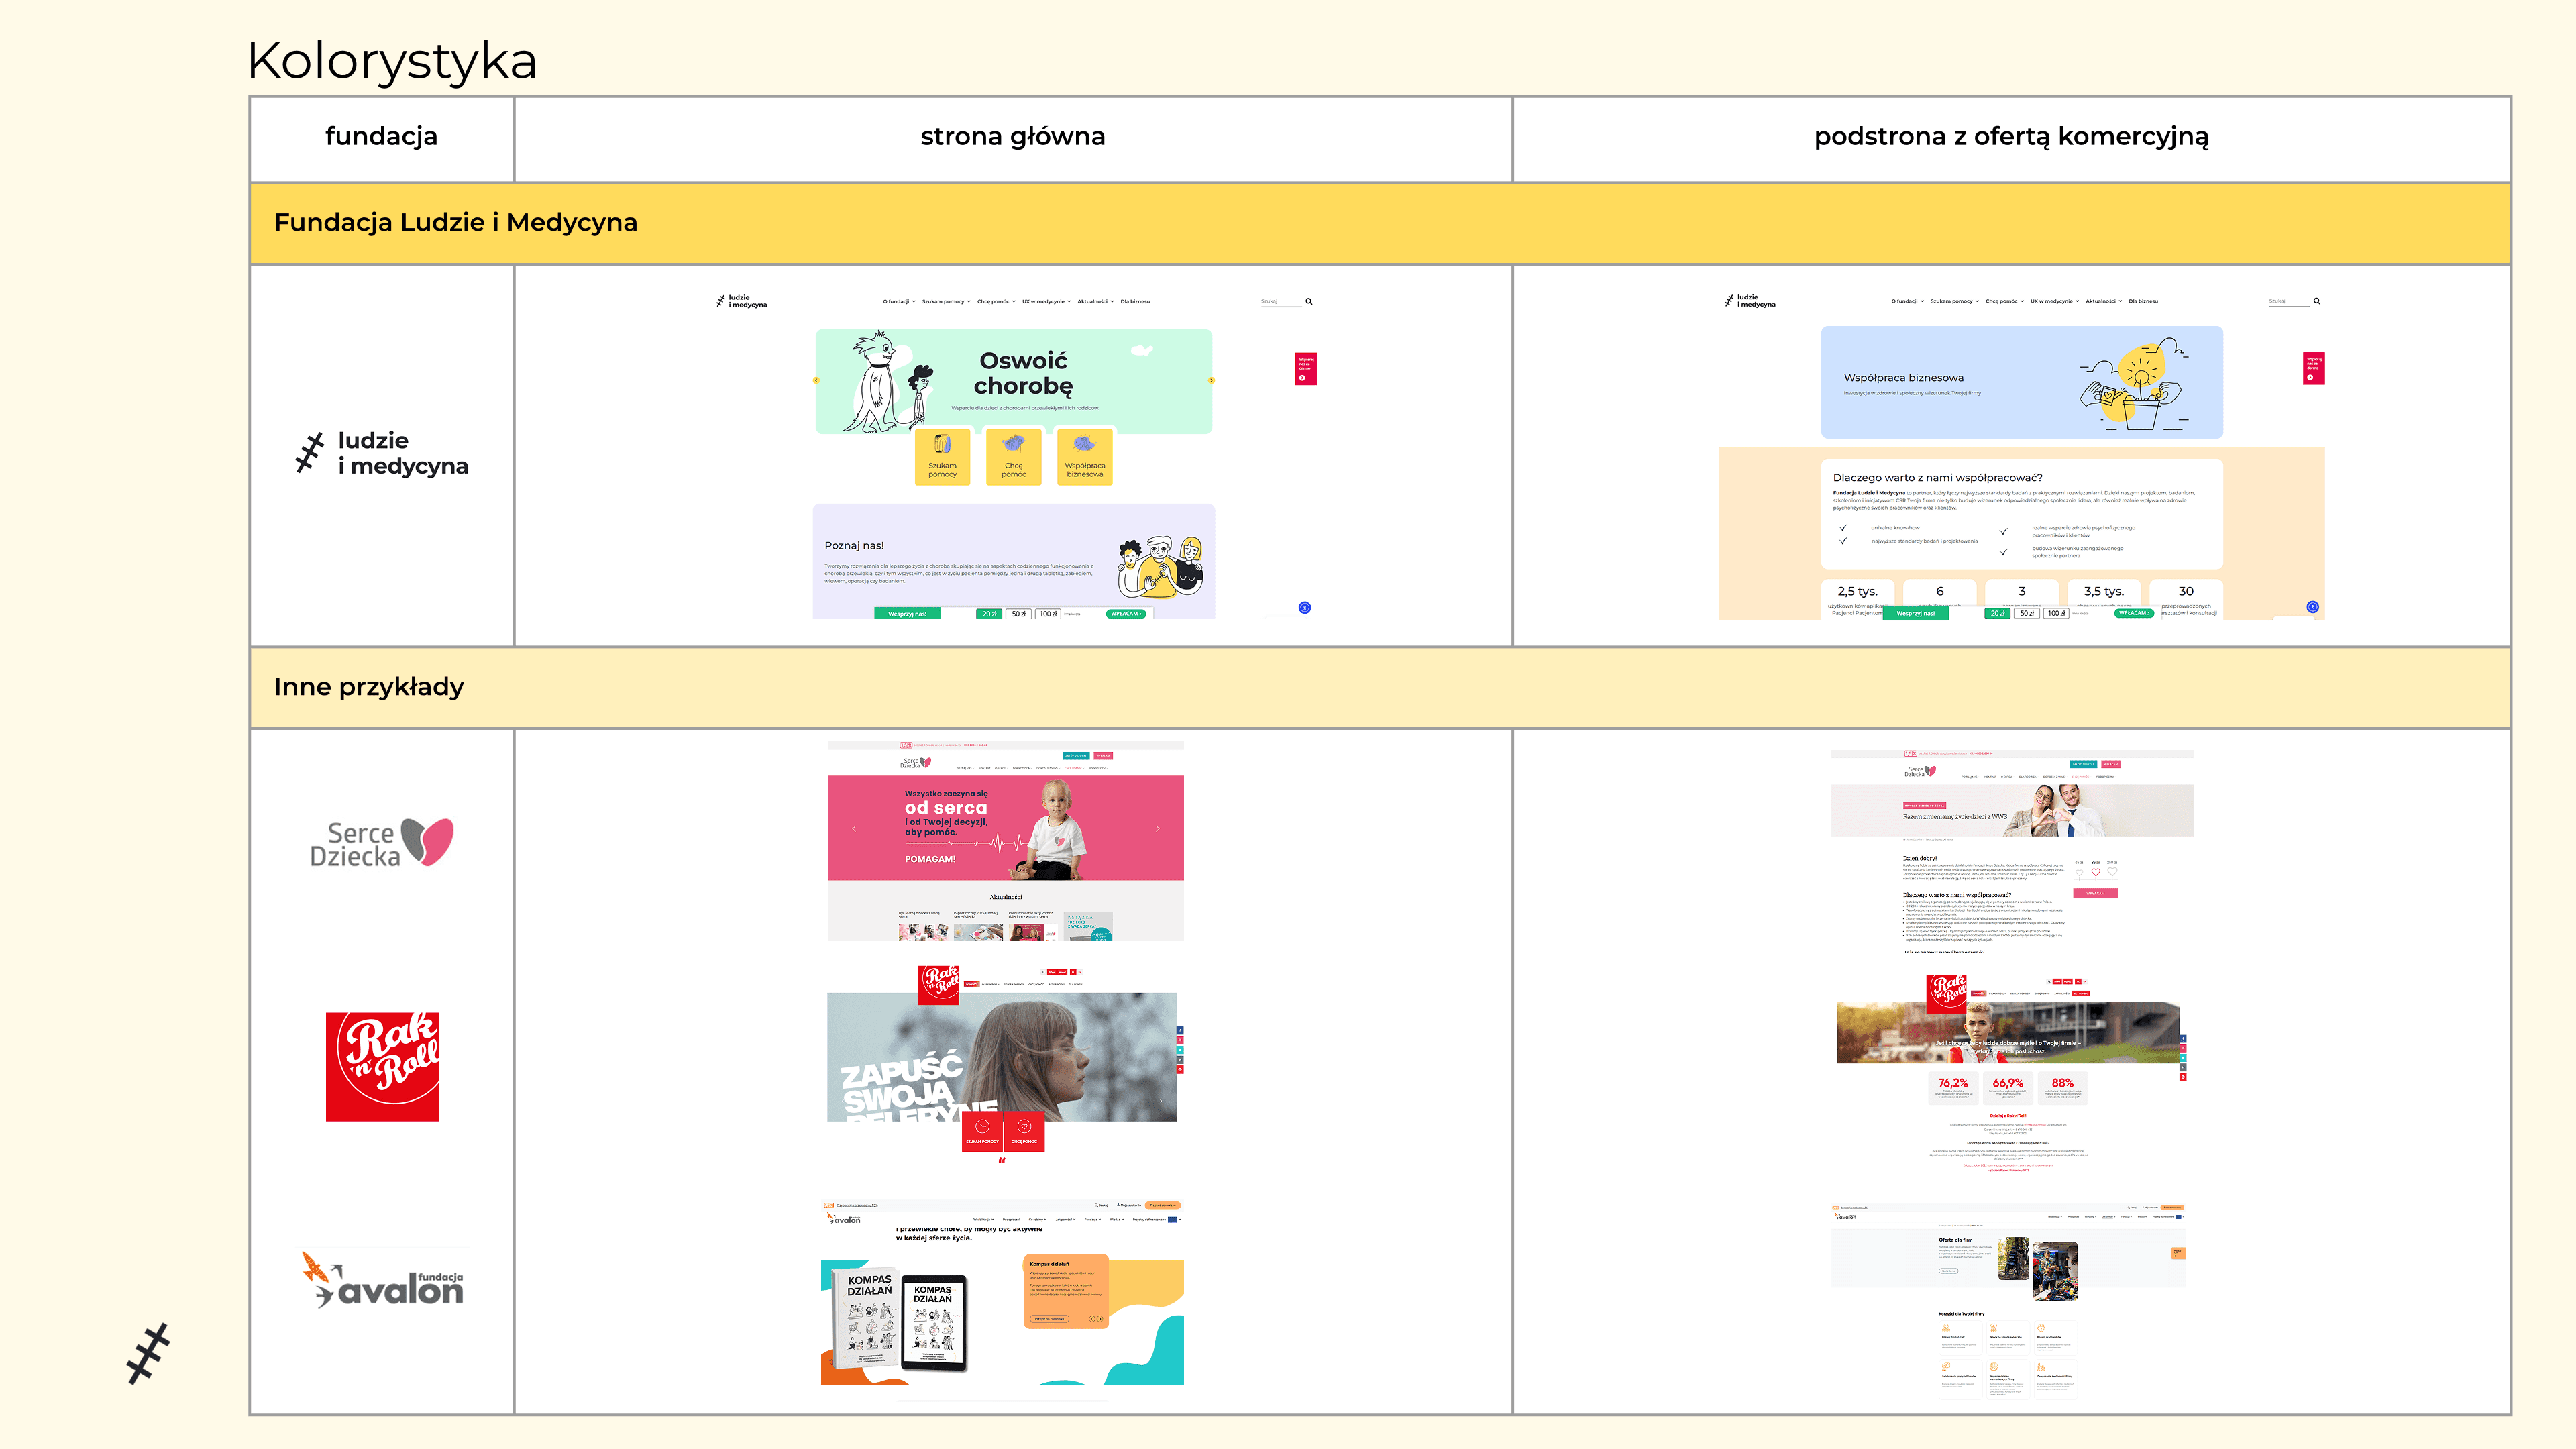This screenshot has width=2576, height=1449.
Task: Click the yellow Szukam pomocy tile under the Oswoić chorobę banner
Action: click(942, 457)
